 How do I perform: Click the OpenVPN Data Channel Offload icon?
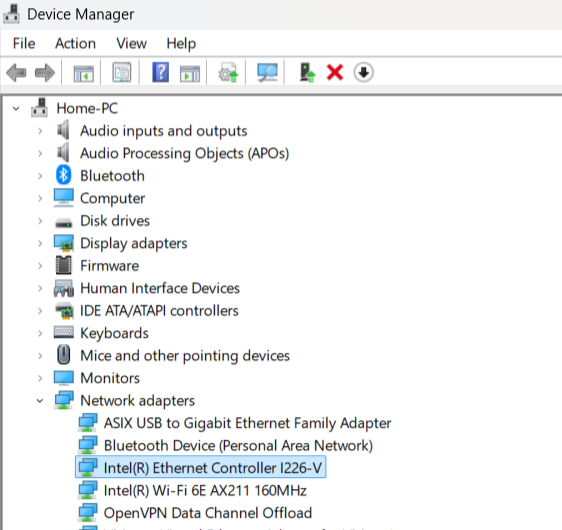pyautogui.click(x=88, y=512)
